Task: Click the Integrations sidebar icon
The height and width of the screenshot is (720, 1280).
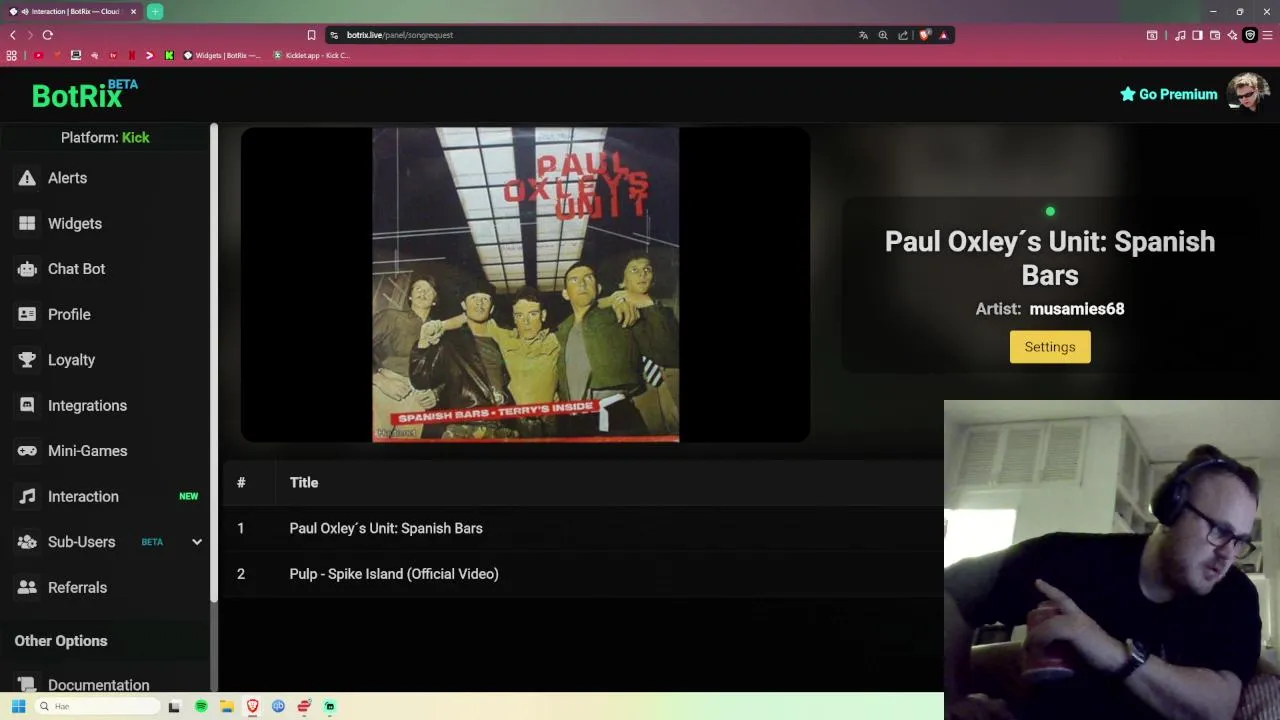Action: pyautogui.click(x=27, y=405)
